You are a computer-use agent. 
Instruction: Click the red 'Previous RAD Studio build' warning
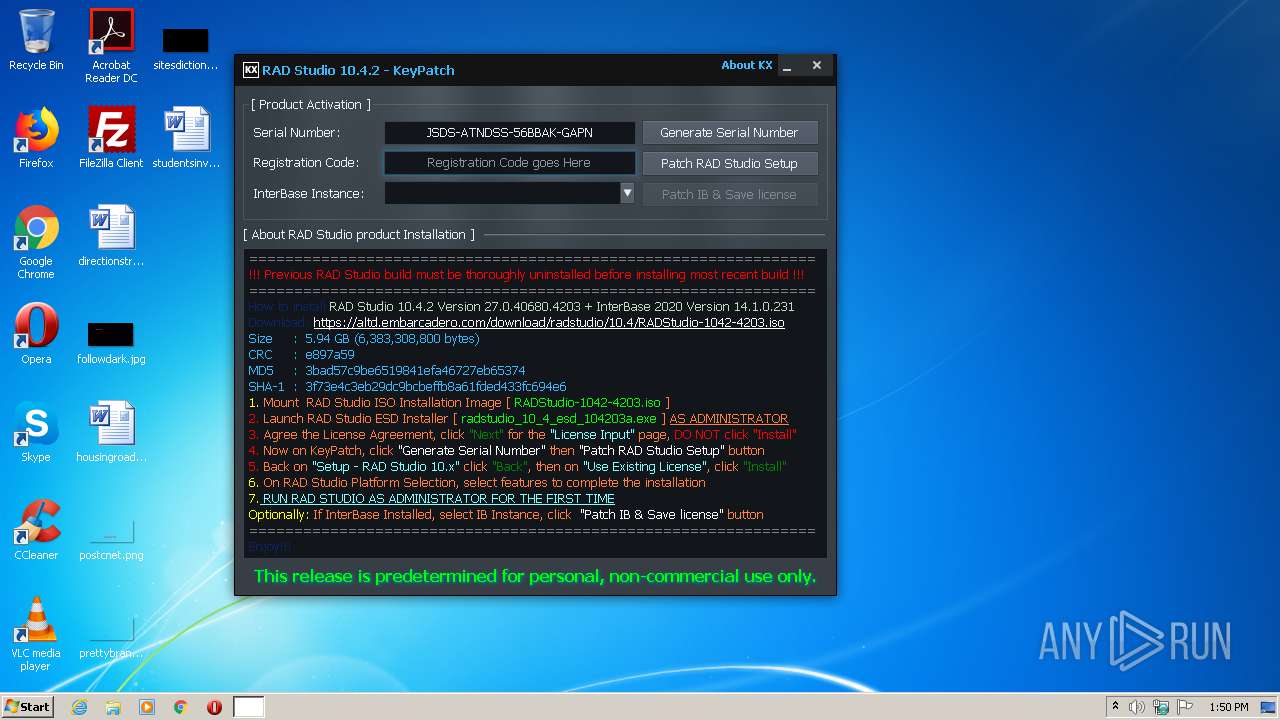pos(526,275)
